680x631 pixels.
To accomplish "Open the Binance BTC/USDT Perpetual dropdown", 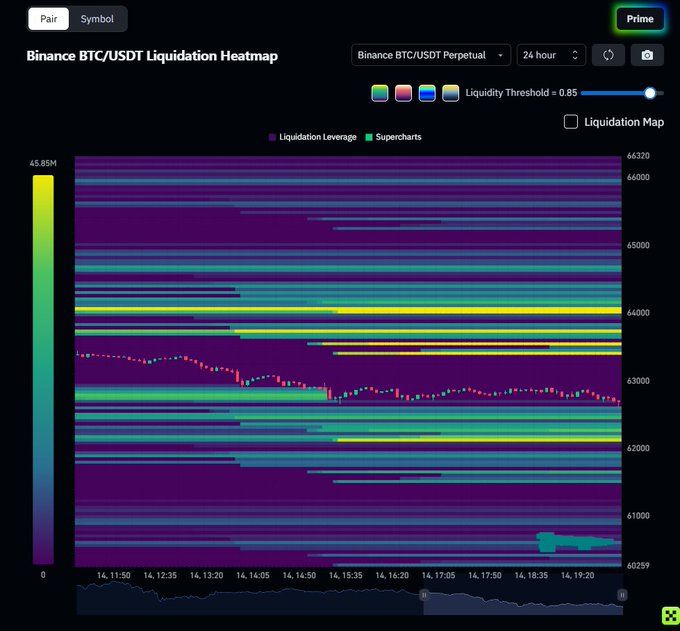I will point(431,55).
